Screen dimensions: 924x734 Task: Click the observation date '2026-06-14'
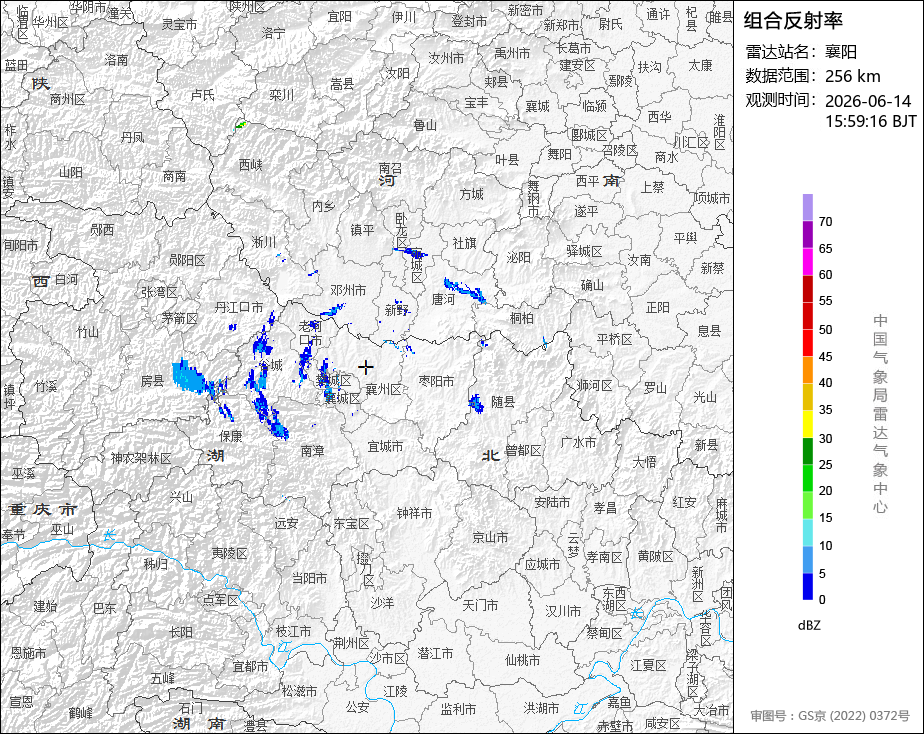tap(868, 101)
